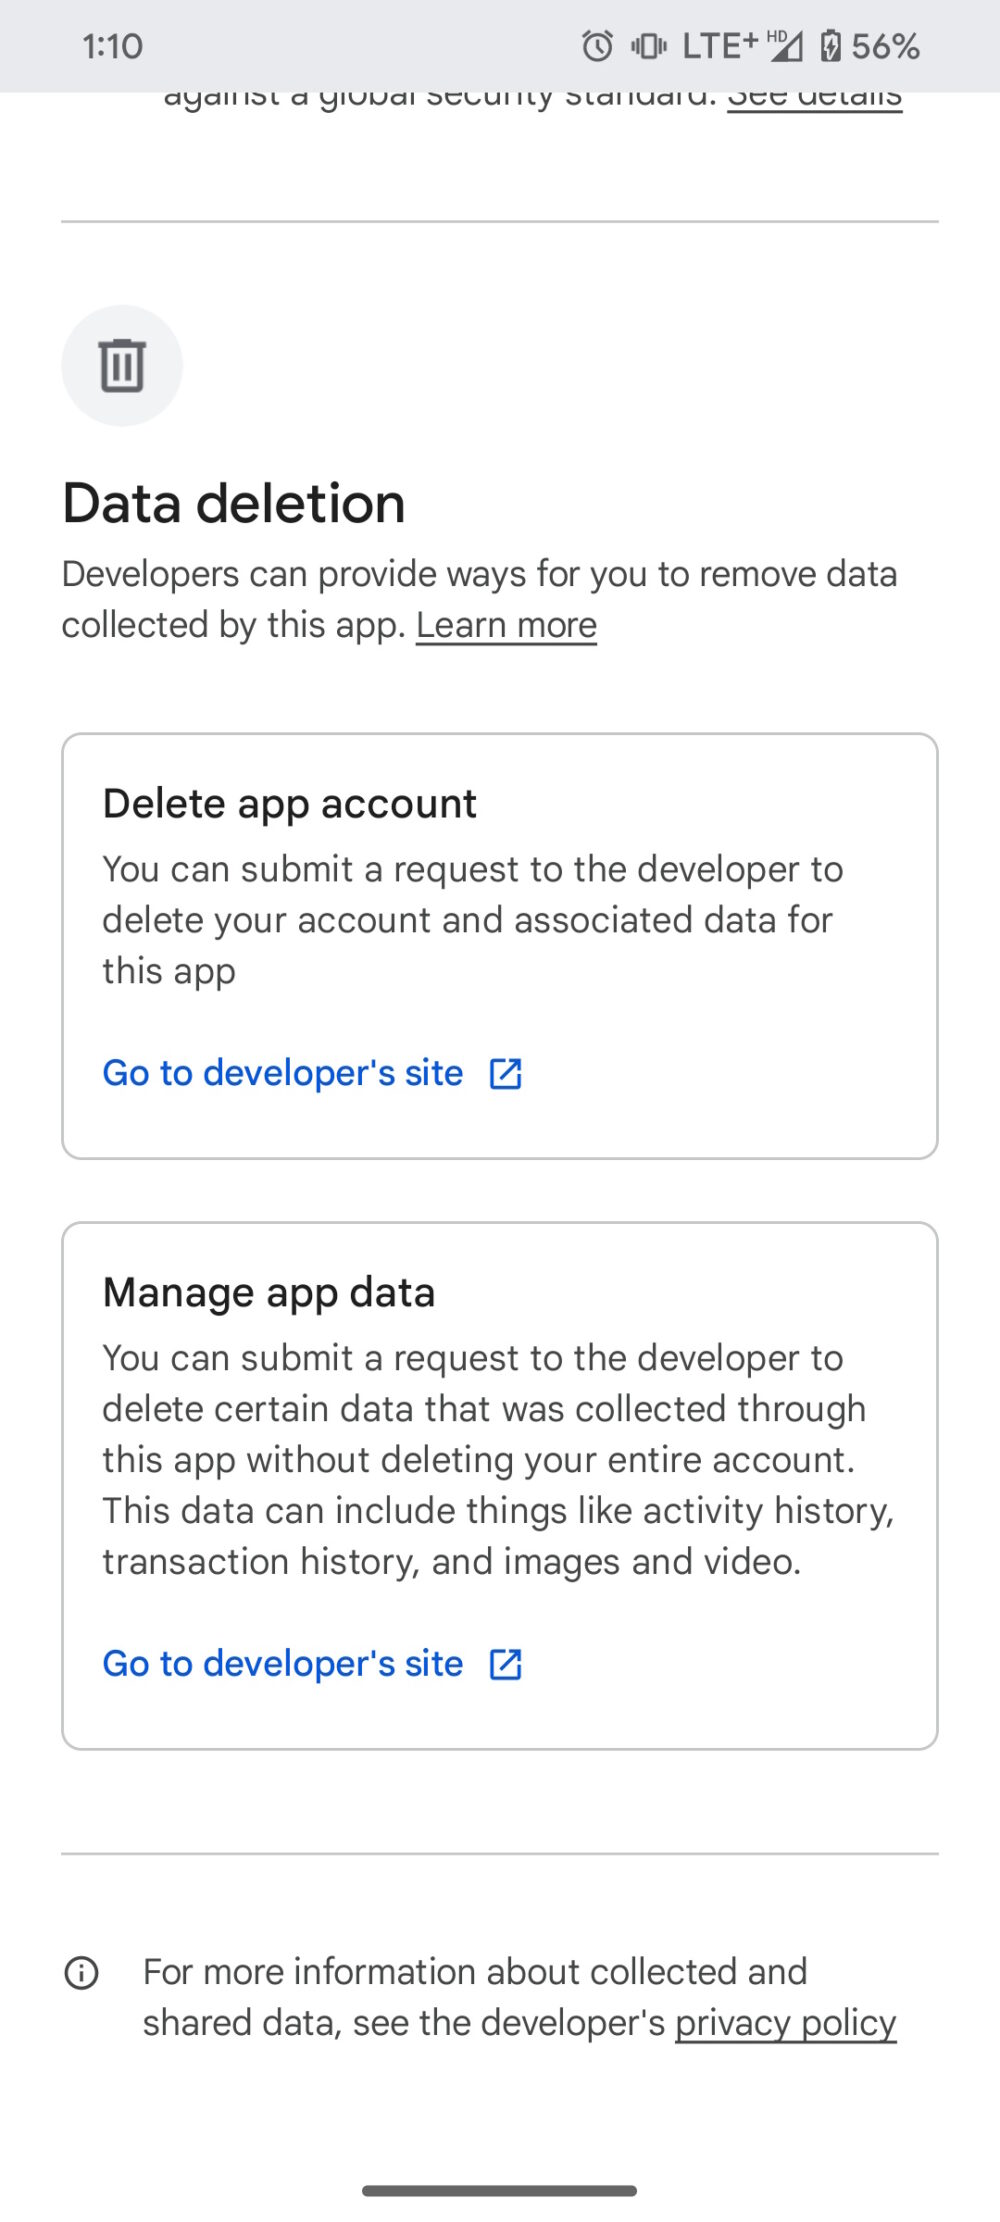Click the vibrate mode icon in status bar
Viewport: 1000px width, 2222px height.
click(649, 45)
